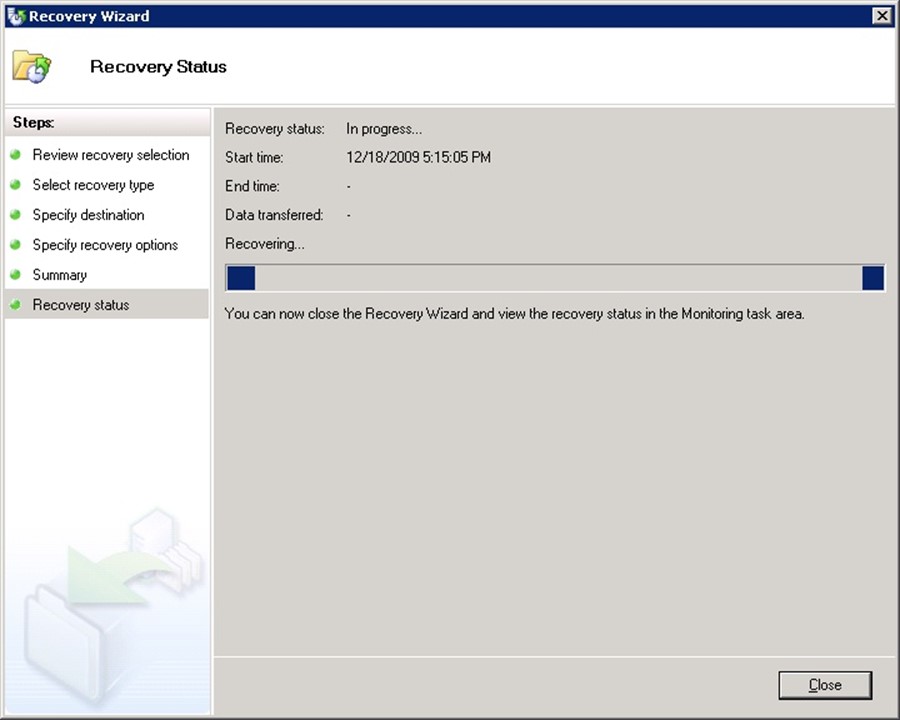The width and height of the screenshot is (900, 720).
Task: Click the In progress... recovery status text
Action: (384, 129)
